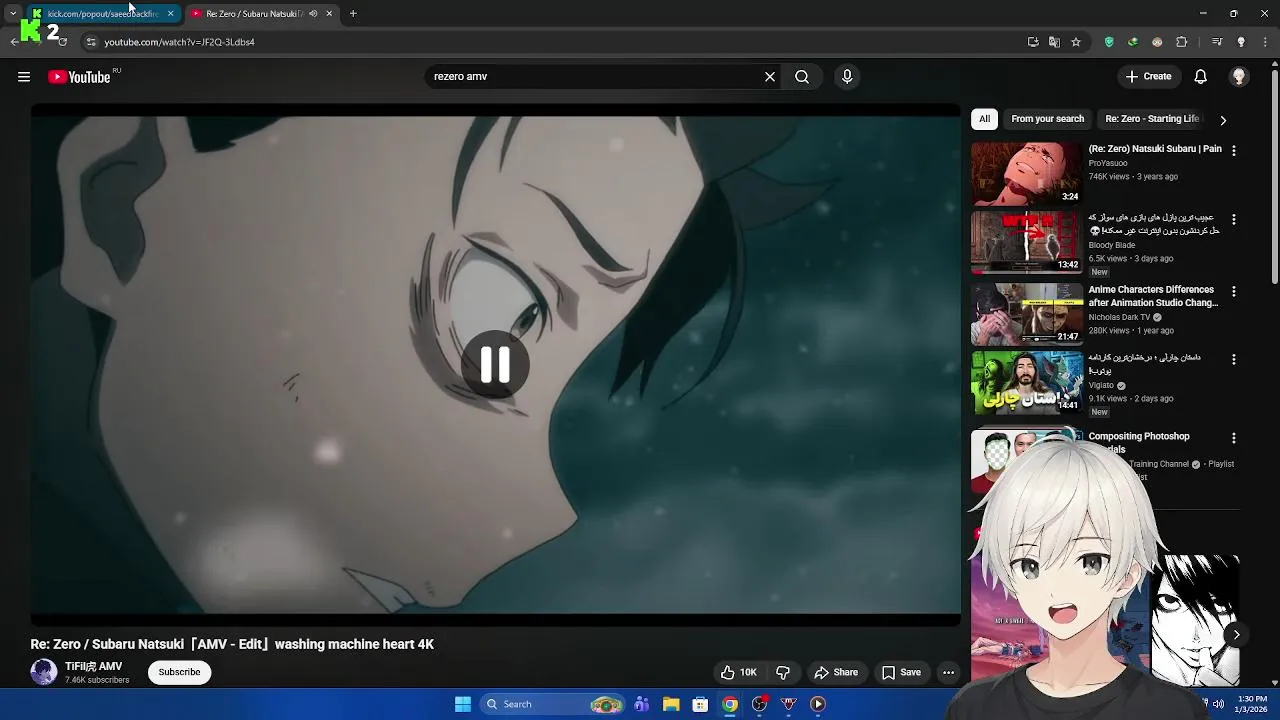The width and height of the screenshot is (1280, 720).
Task: Open OBS Studio from the taskbar
Action: [x=759, y=704]
